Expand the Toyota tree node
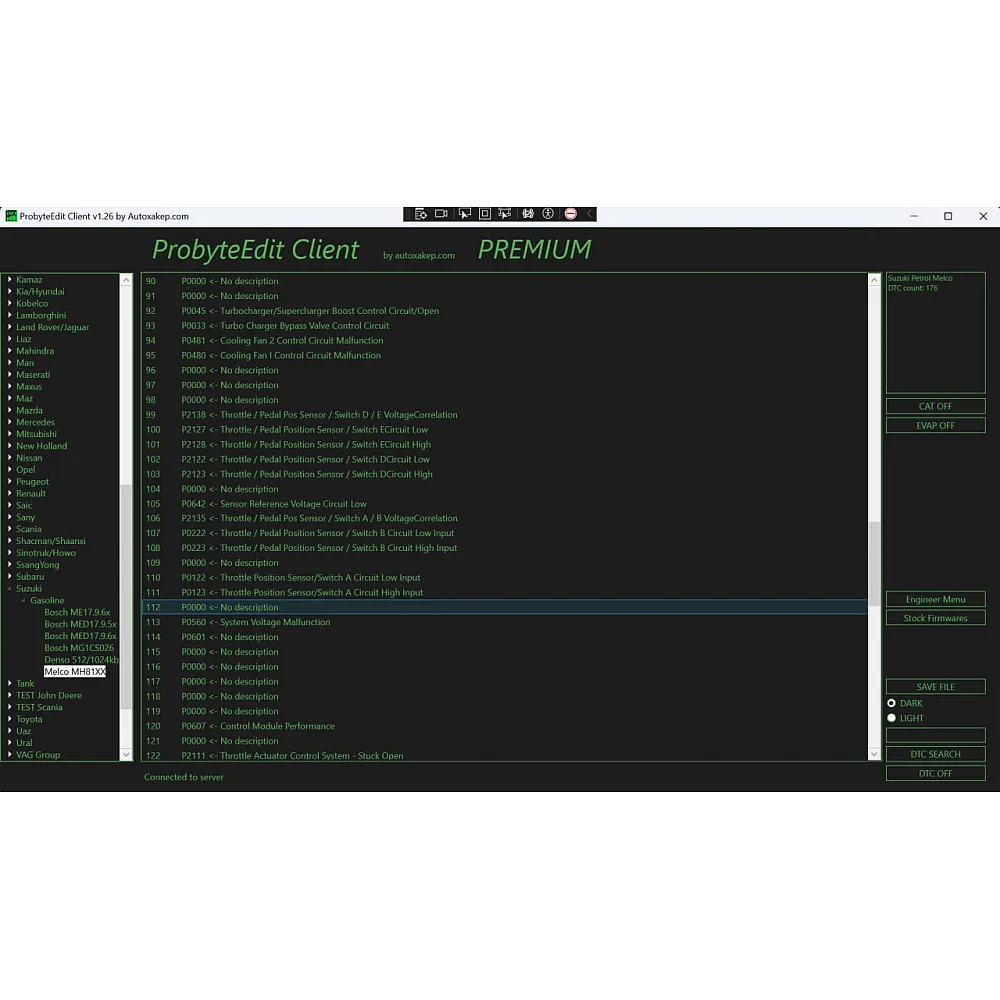 click(10, 719)
